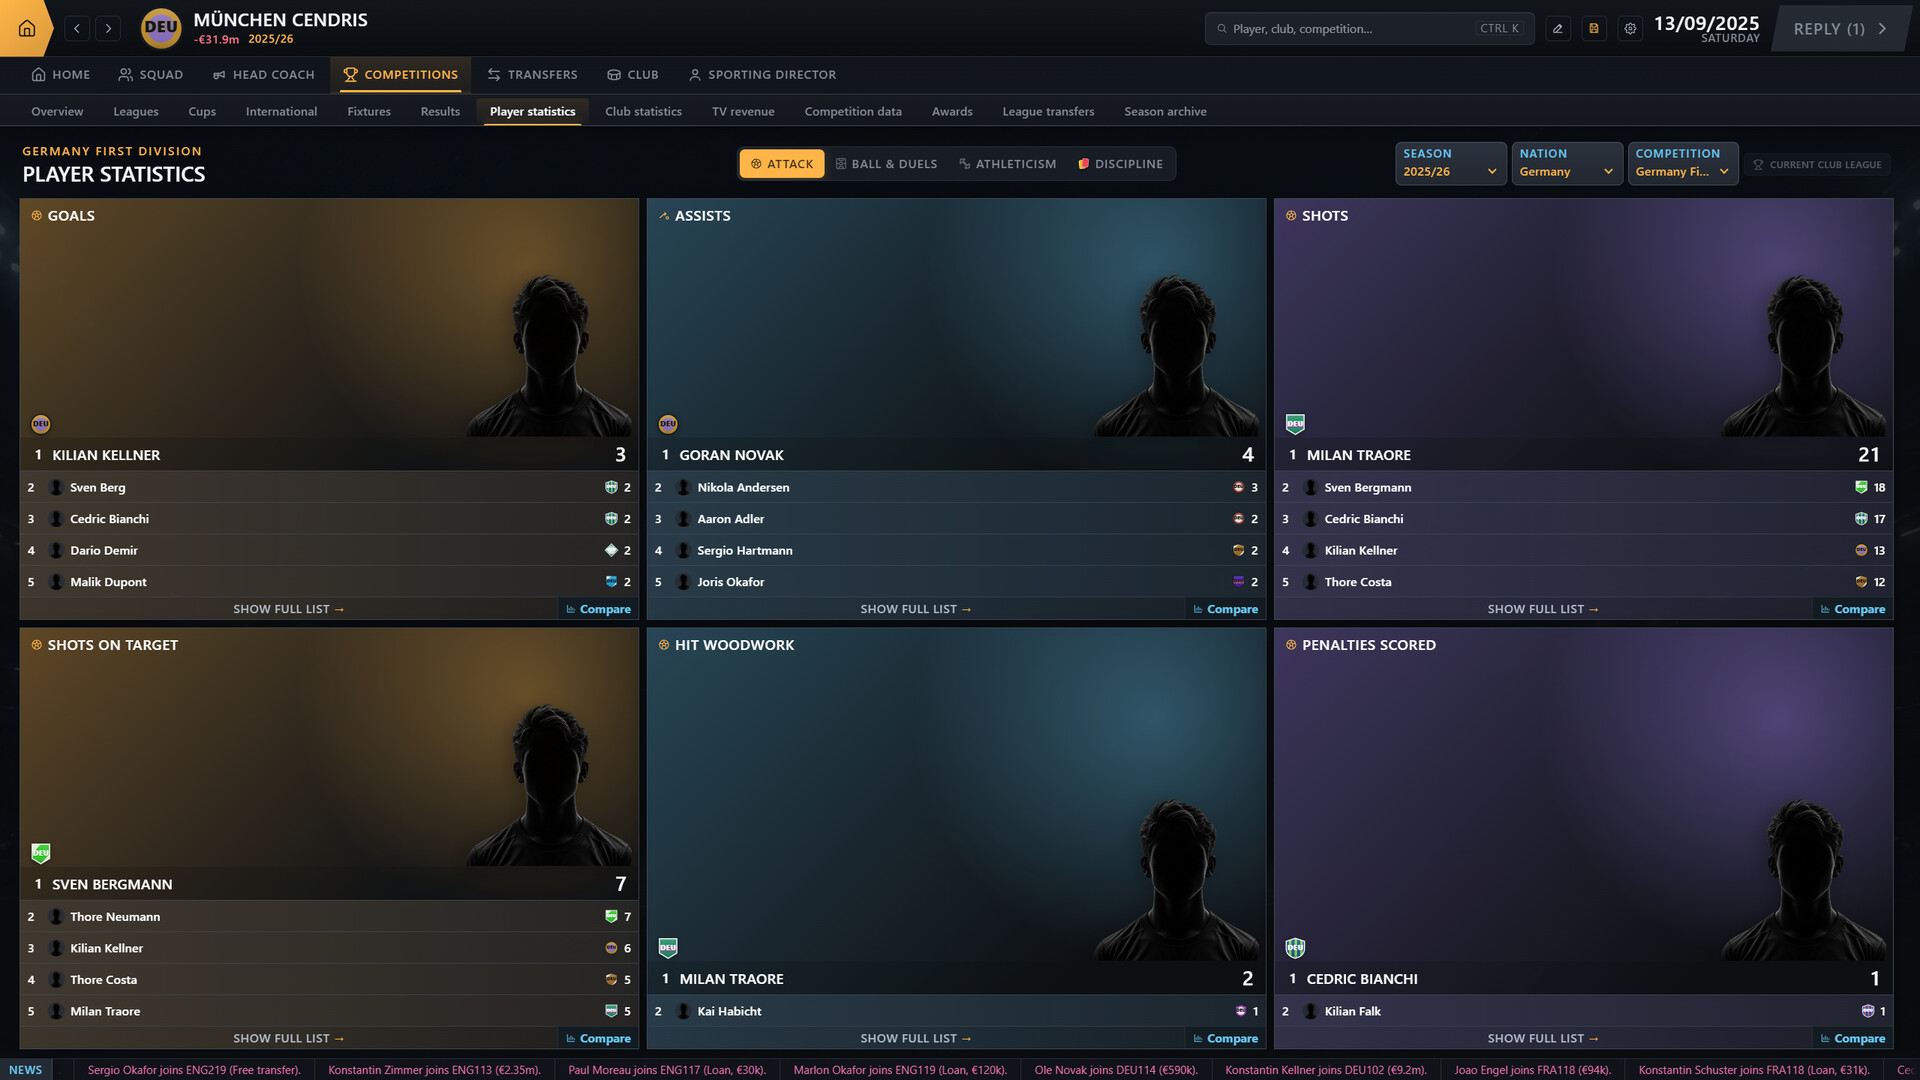Click Nikola Andersen's club badge icon
This screenshot has height=1080, width=1920.
click(x=1238, y=487)
